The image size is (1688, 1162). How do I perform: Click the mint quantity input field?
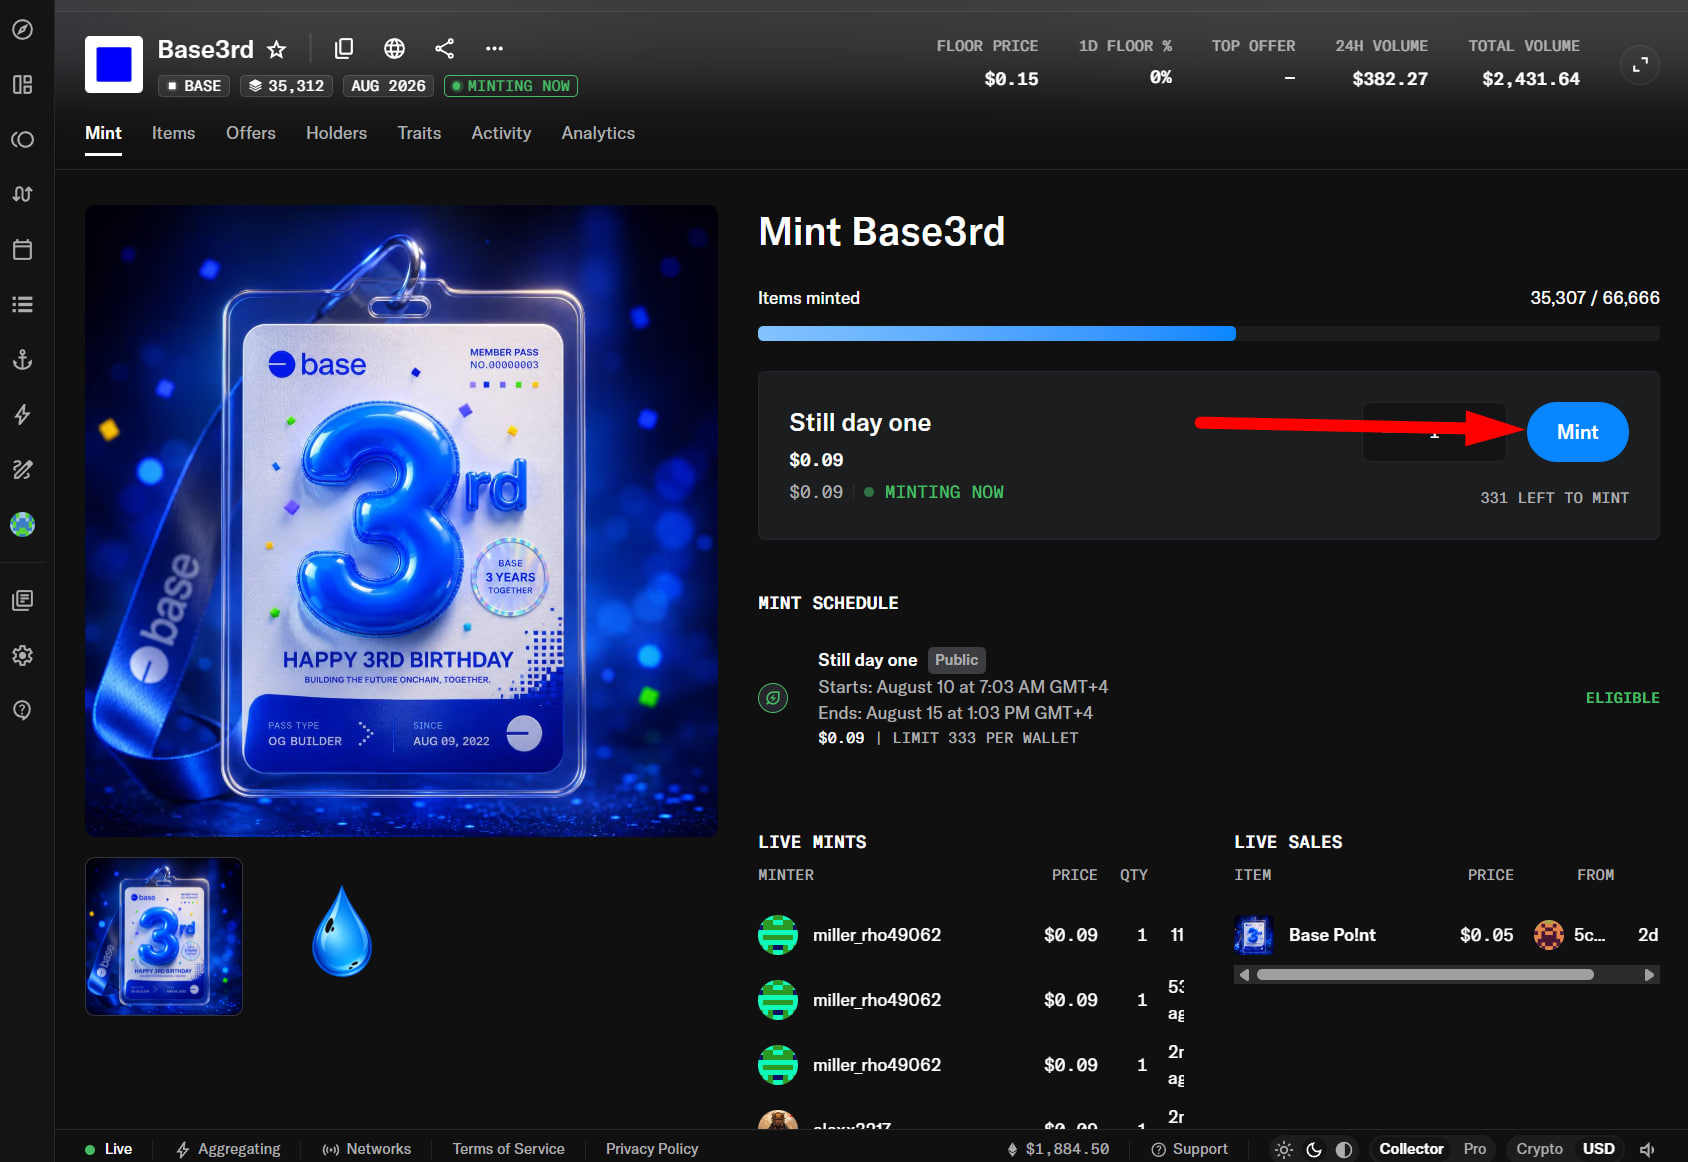[1434, 432]
